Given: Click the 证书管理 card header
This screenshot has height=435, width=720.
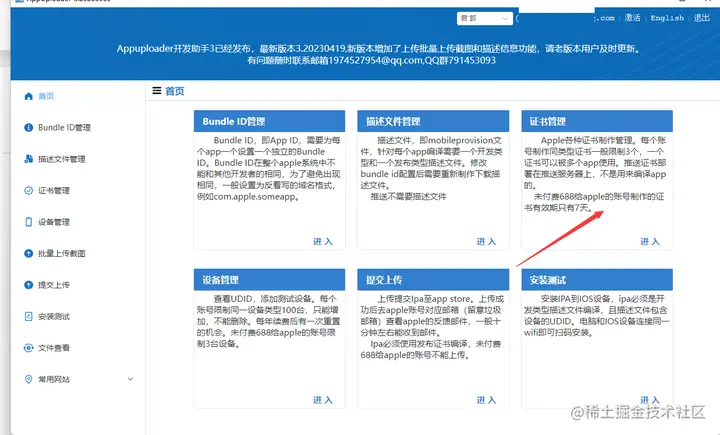Looking at the screenshot, I should pos(597,121).
